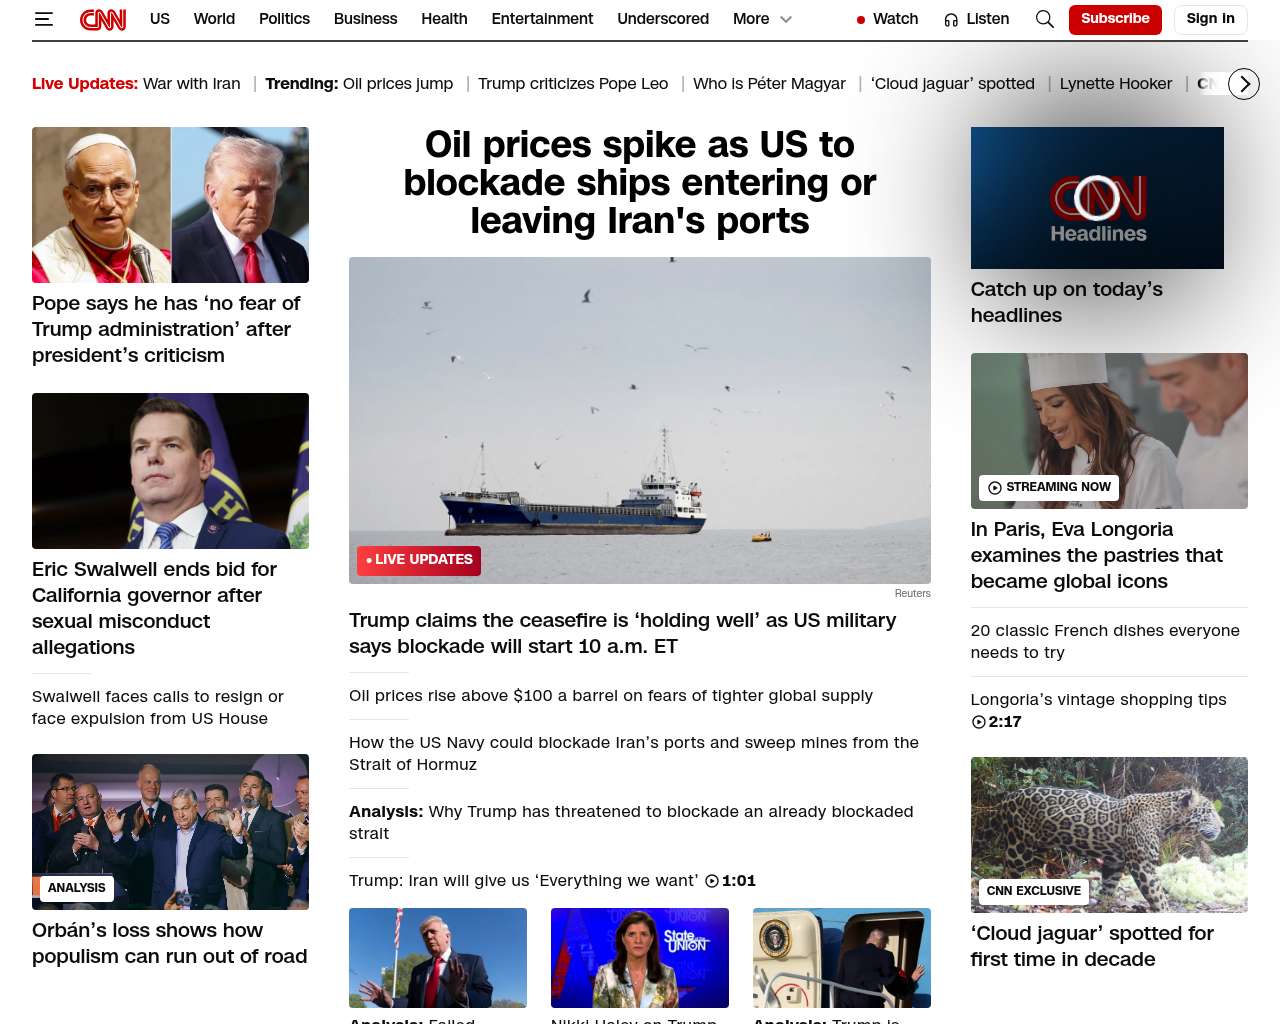Open the search magnifier icon
1280x1024 pixels.
pos(1045,19)
